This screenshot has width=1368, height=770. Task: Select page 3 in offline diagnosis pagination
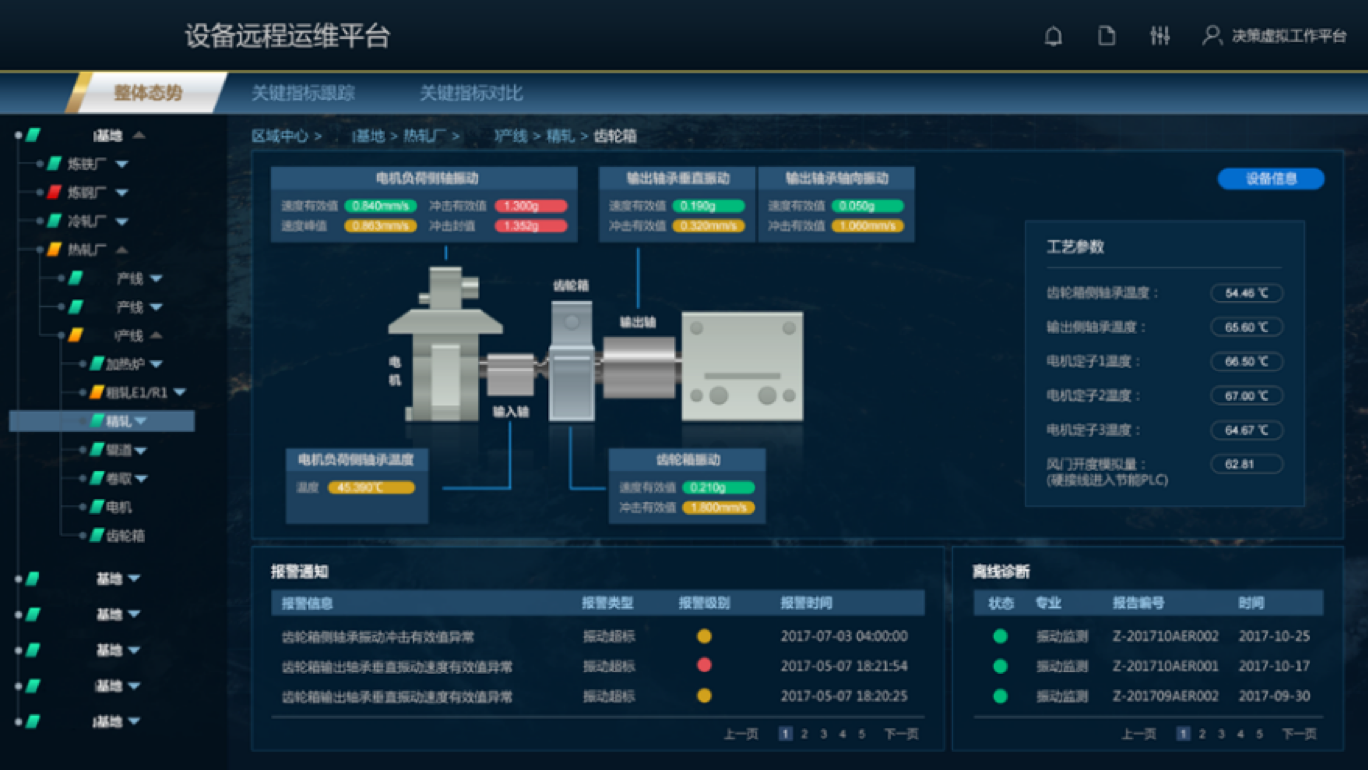[x=1221, y=734]
